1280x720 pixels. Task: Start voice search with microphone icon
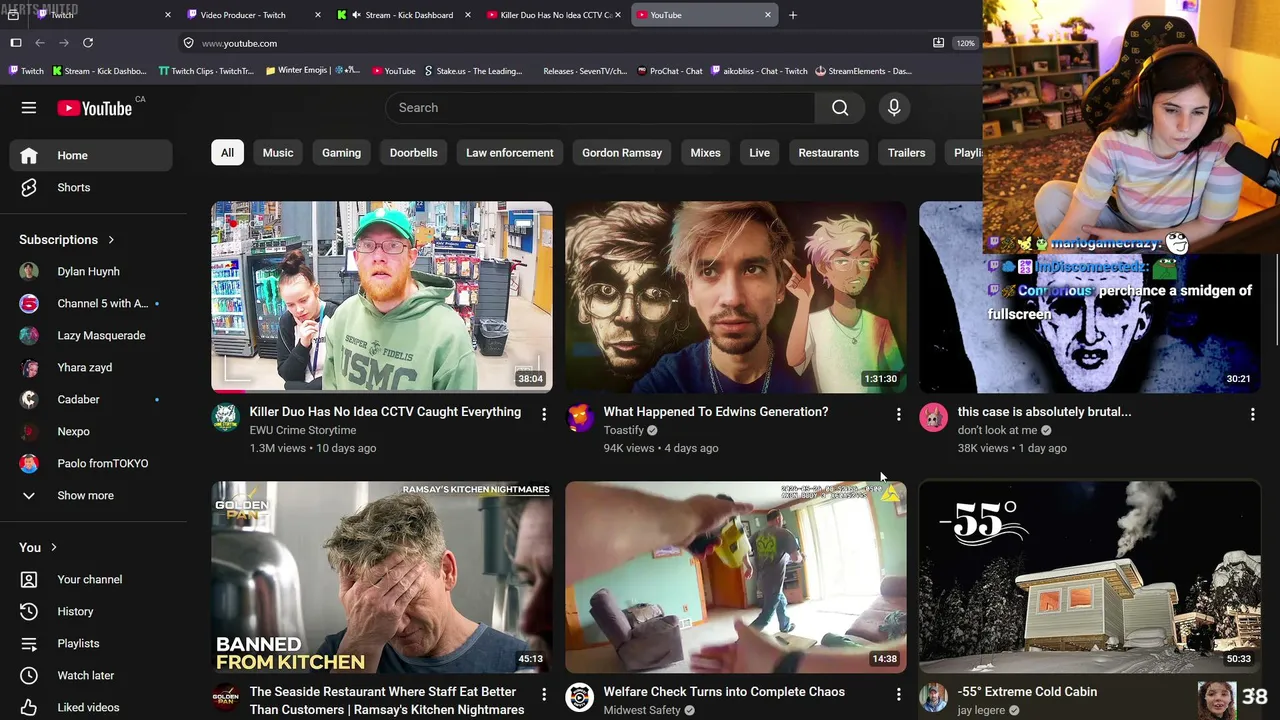point(894,108)
